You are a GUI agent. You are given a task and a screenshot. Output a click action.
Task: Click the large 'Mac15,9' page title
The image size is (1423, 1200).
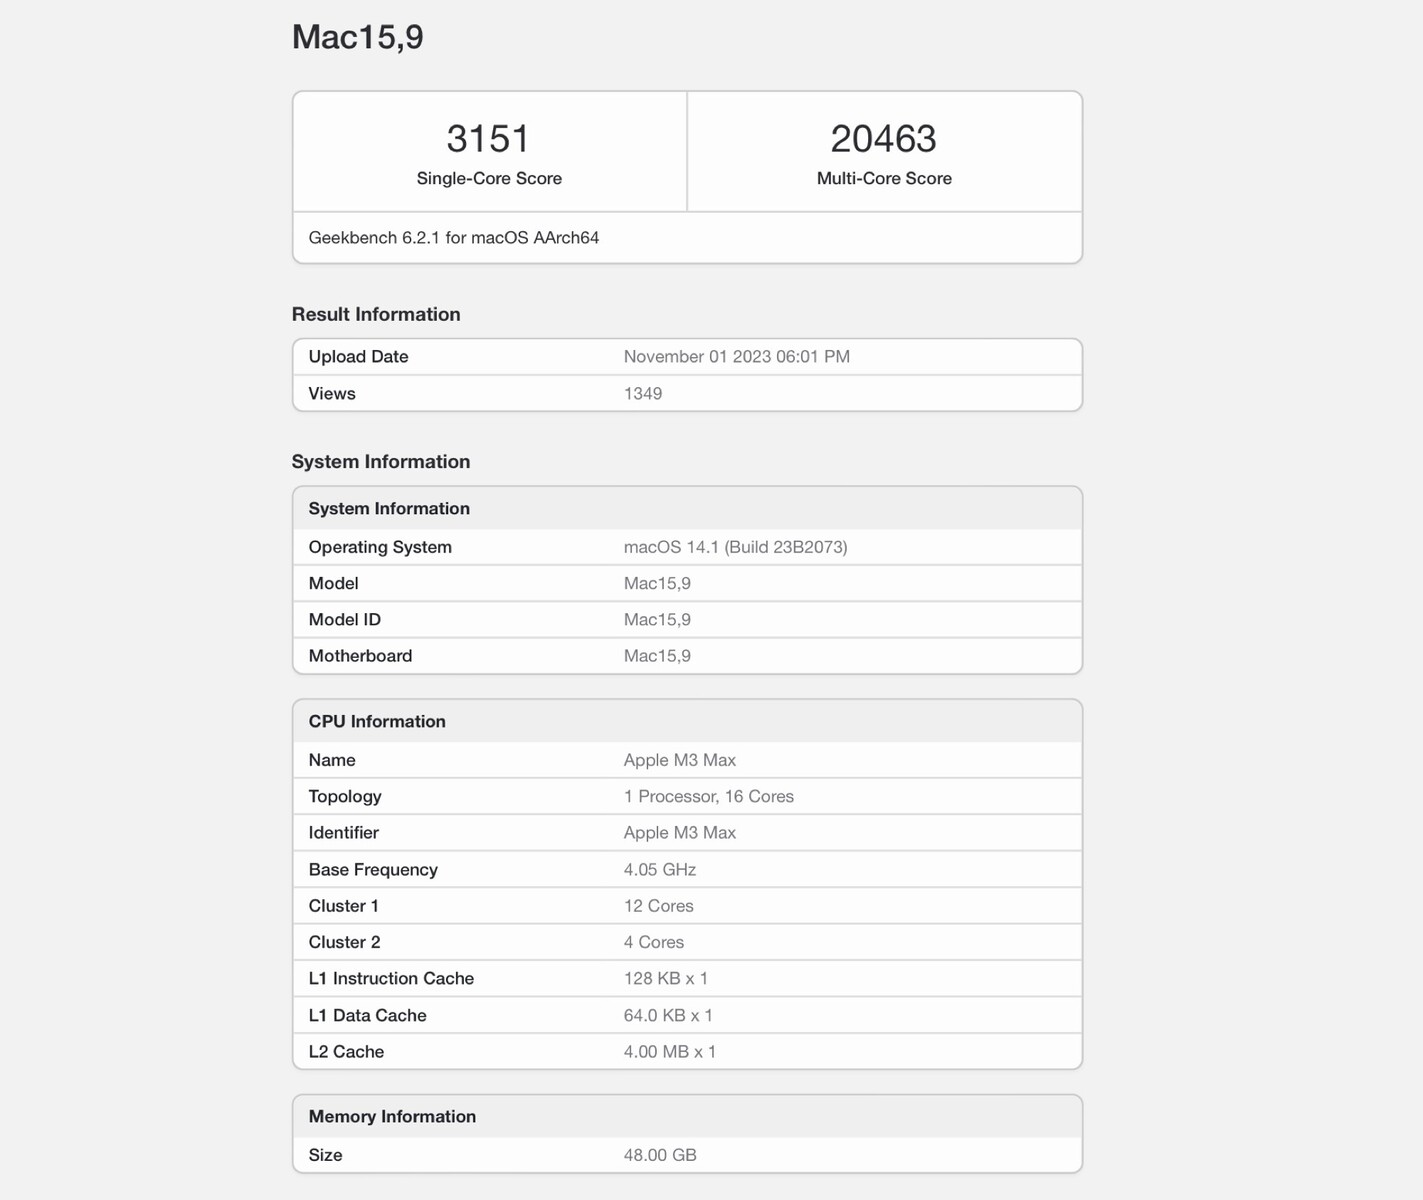tap(357, 37)
